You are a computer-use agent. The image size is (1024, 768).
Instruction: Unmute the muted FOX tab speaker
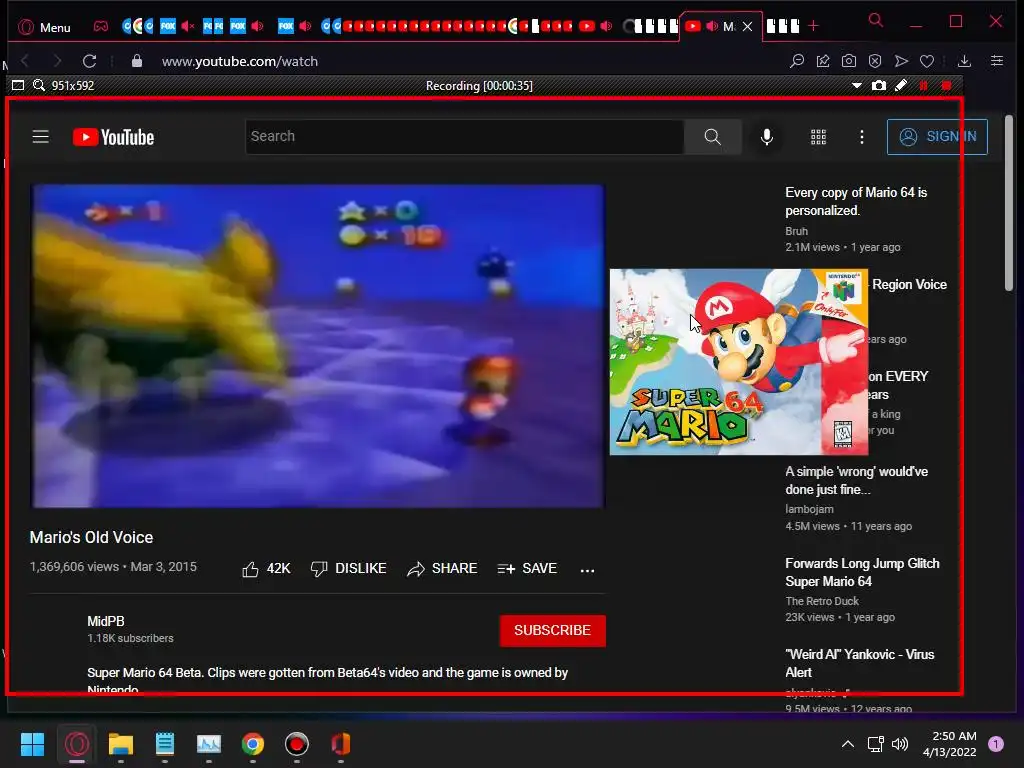pos(187,26)
